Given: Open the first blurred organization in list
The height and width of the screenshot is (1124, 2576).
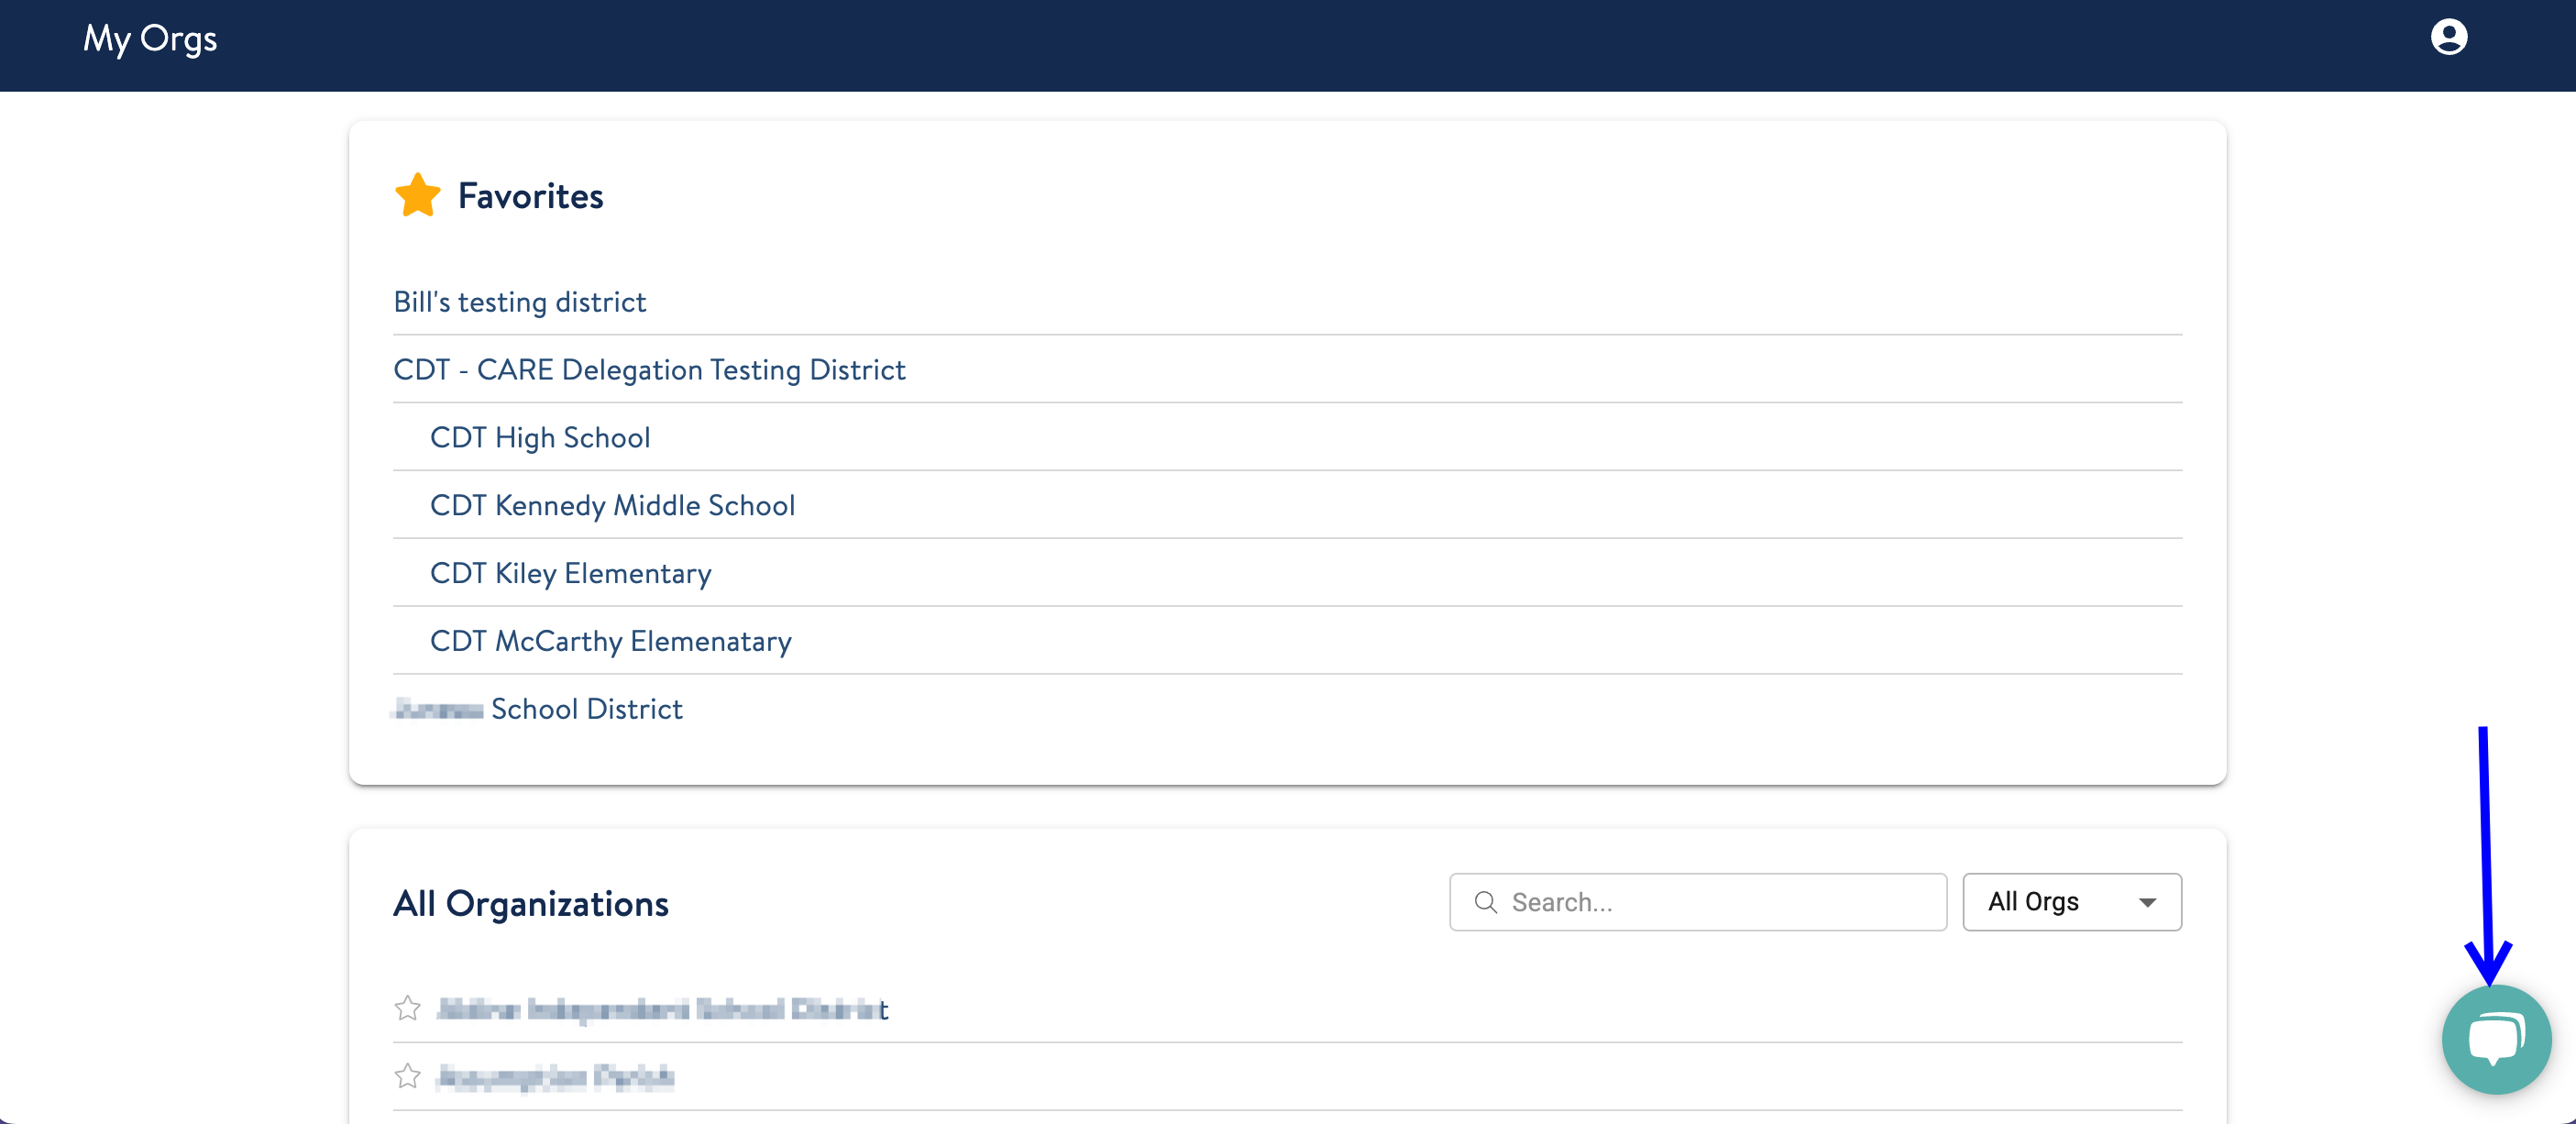Looking at the screenshot, I should pos(662,1009).
